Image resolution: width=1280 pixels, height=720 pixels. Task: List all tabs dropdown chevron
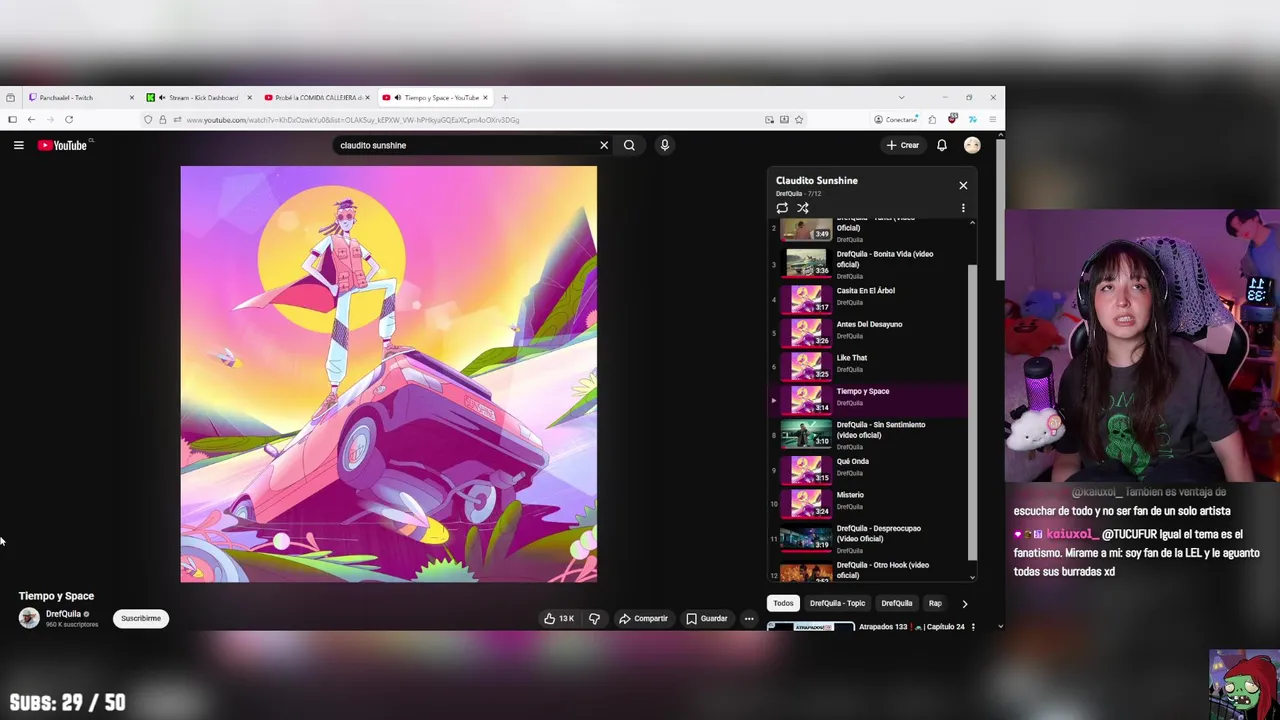click(x=901, y=98)
